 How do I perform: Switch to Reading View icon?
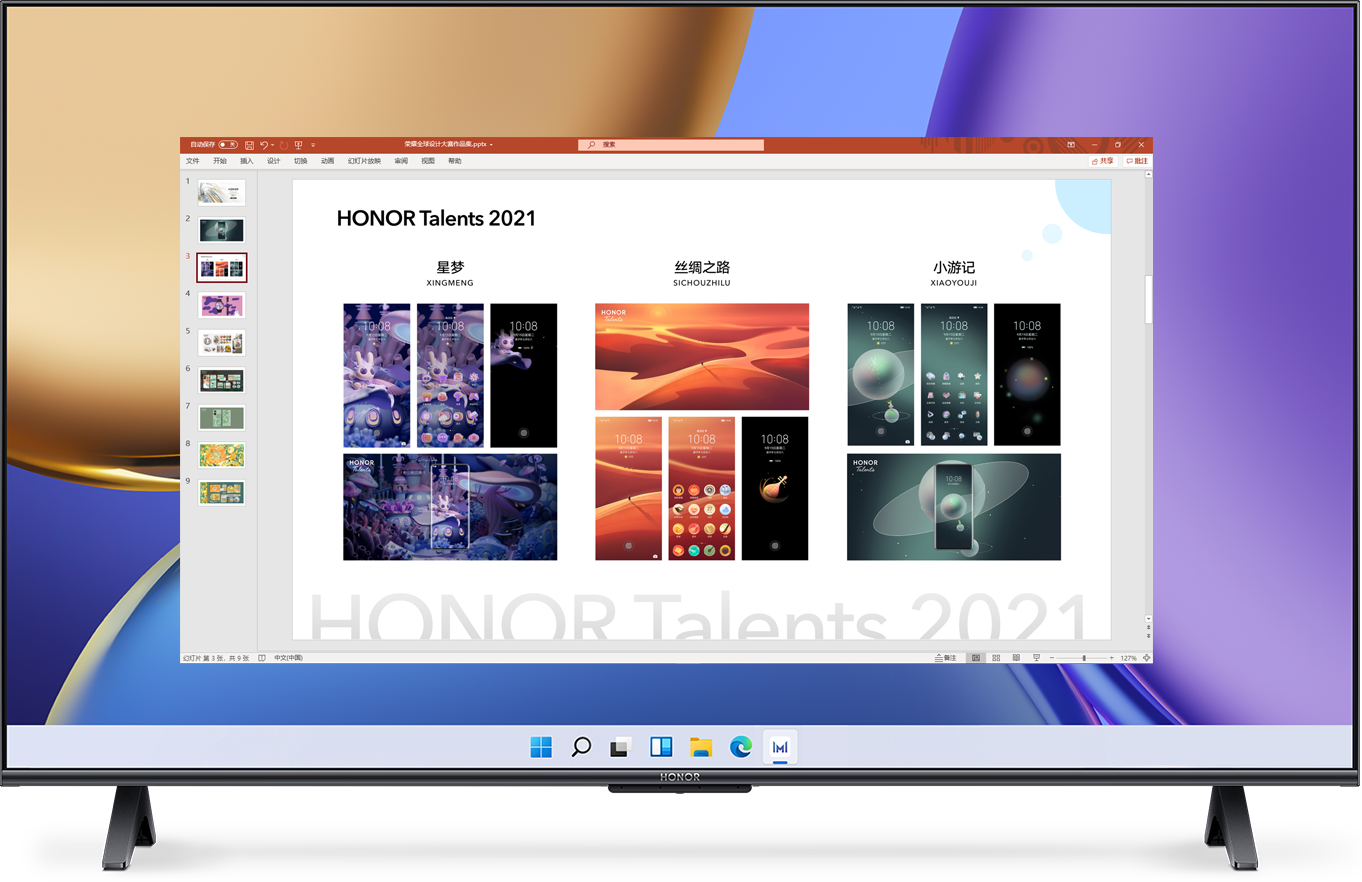(x=1016, y=658)
